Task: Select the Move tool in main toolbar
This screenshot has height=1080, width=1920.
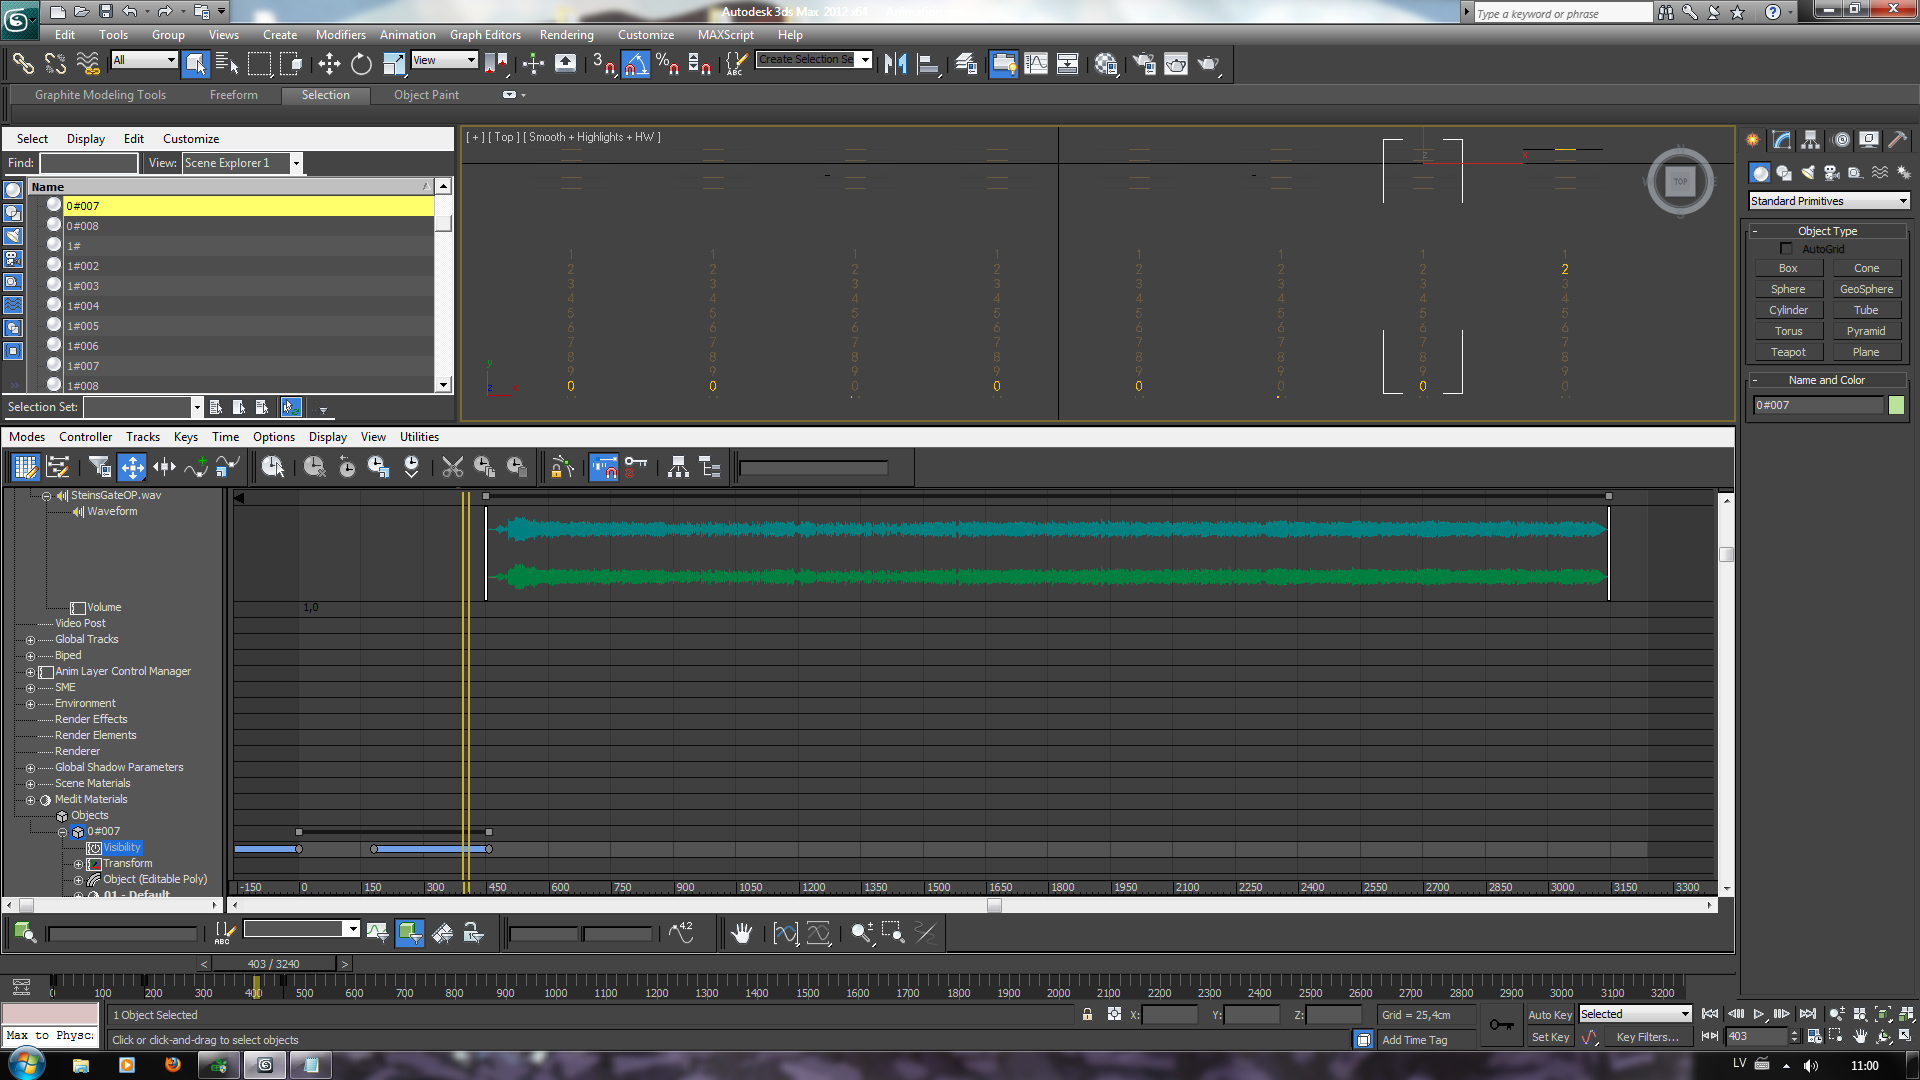Action: [329, 64]
